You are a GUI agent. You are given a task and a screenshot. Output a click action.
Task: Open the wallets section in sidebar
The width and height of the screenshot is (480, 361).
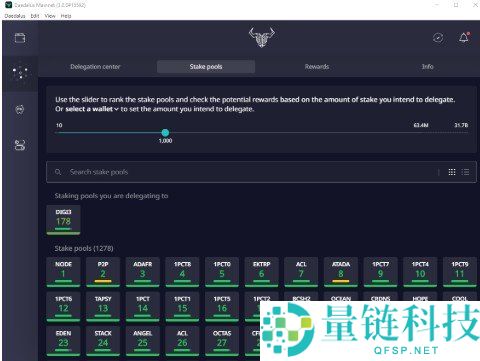point(20,38)
